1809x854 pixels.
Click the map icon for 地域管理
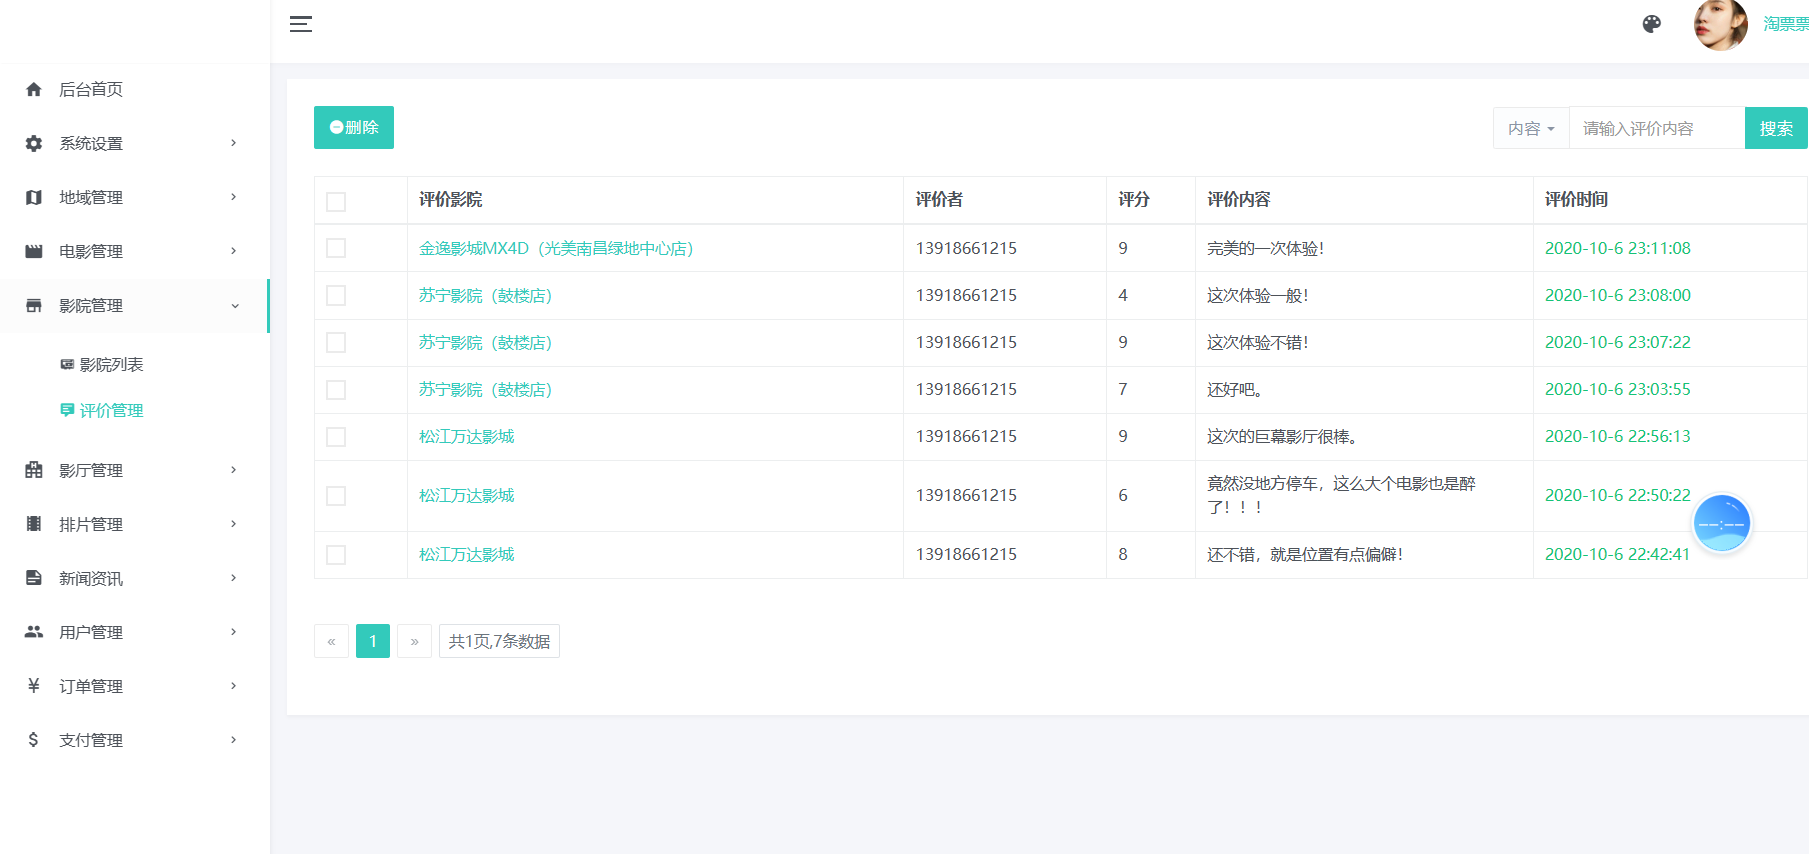coord(34,198)
